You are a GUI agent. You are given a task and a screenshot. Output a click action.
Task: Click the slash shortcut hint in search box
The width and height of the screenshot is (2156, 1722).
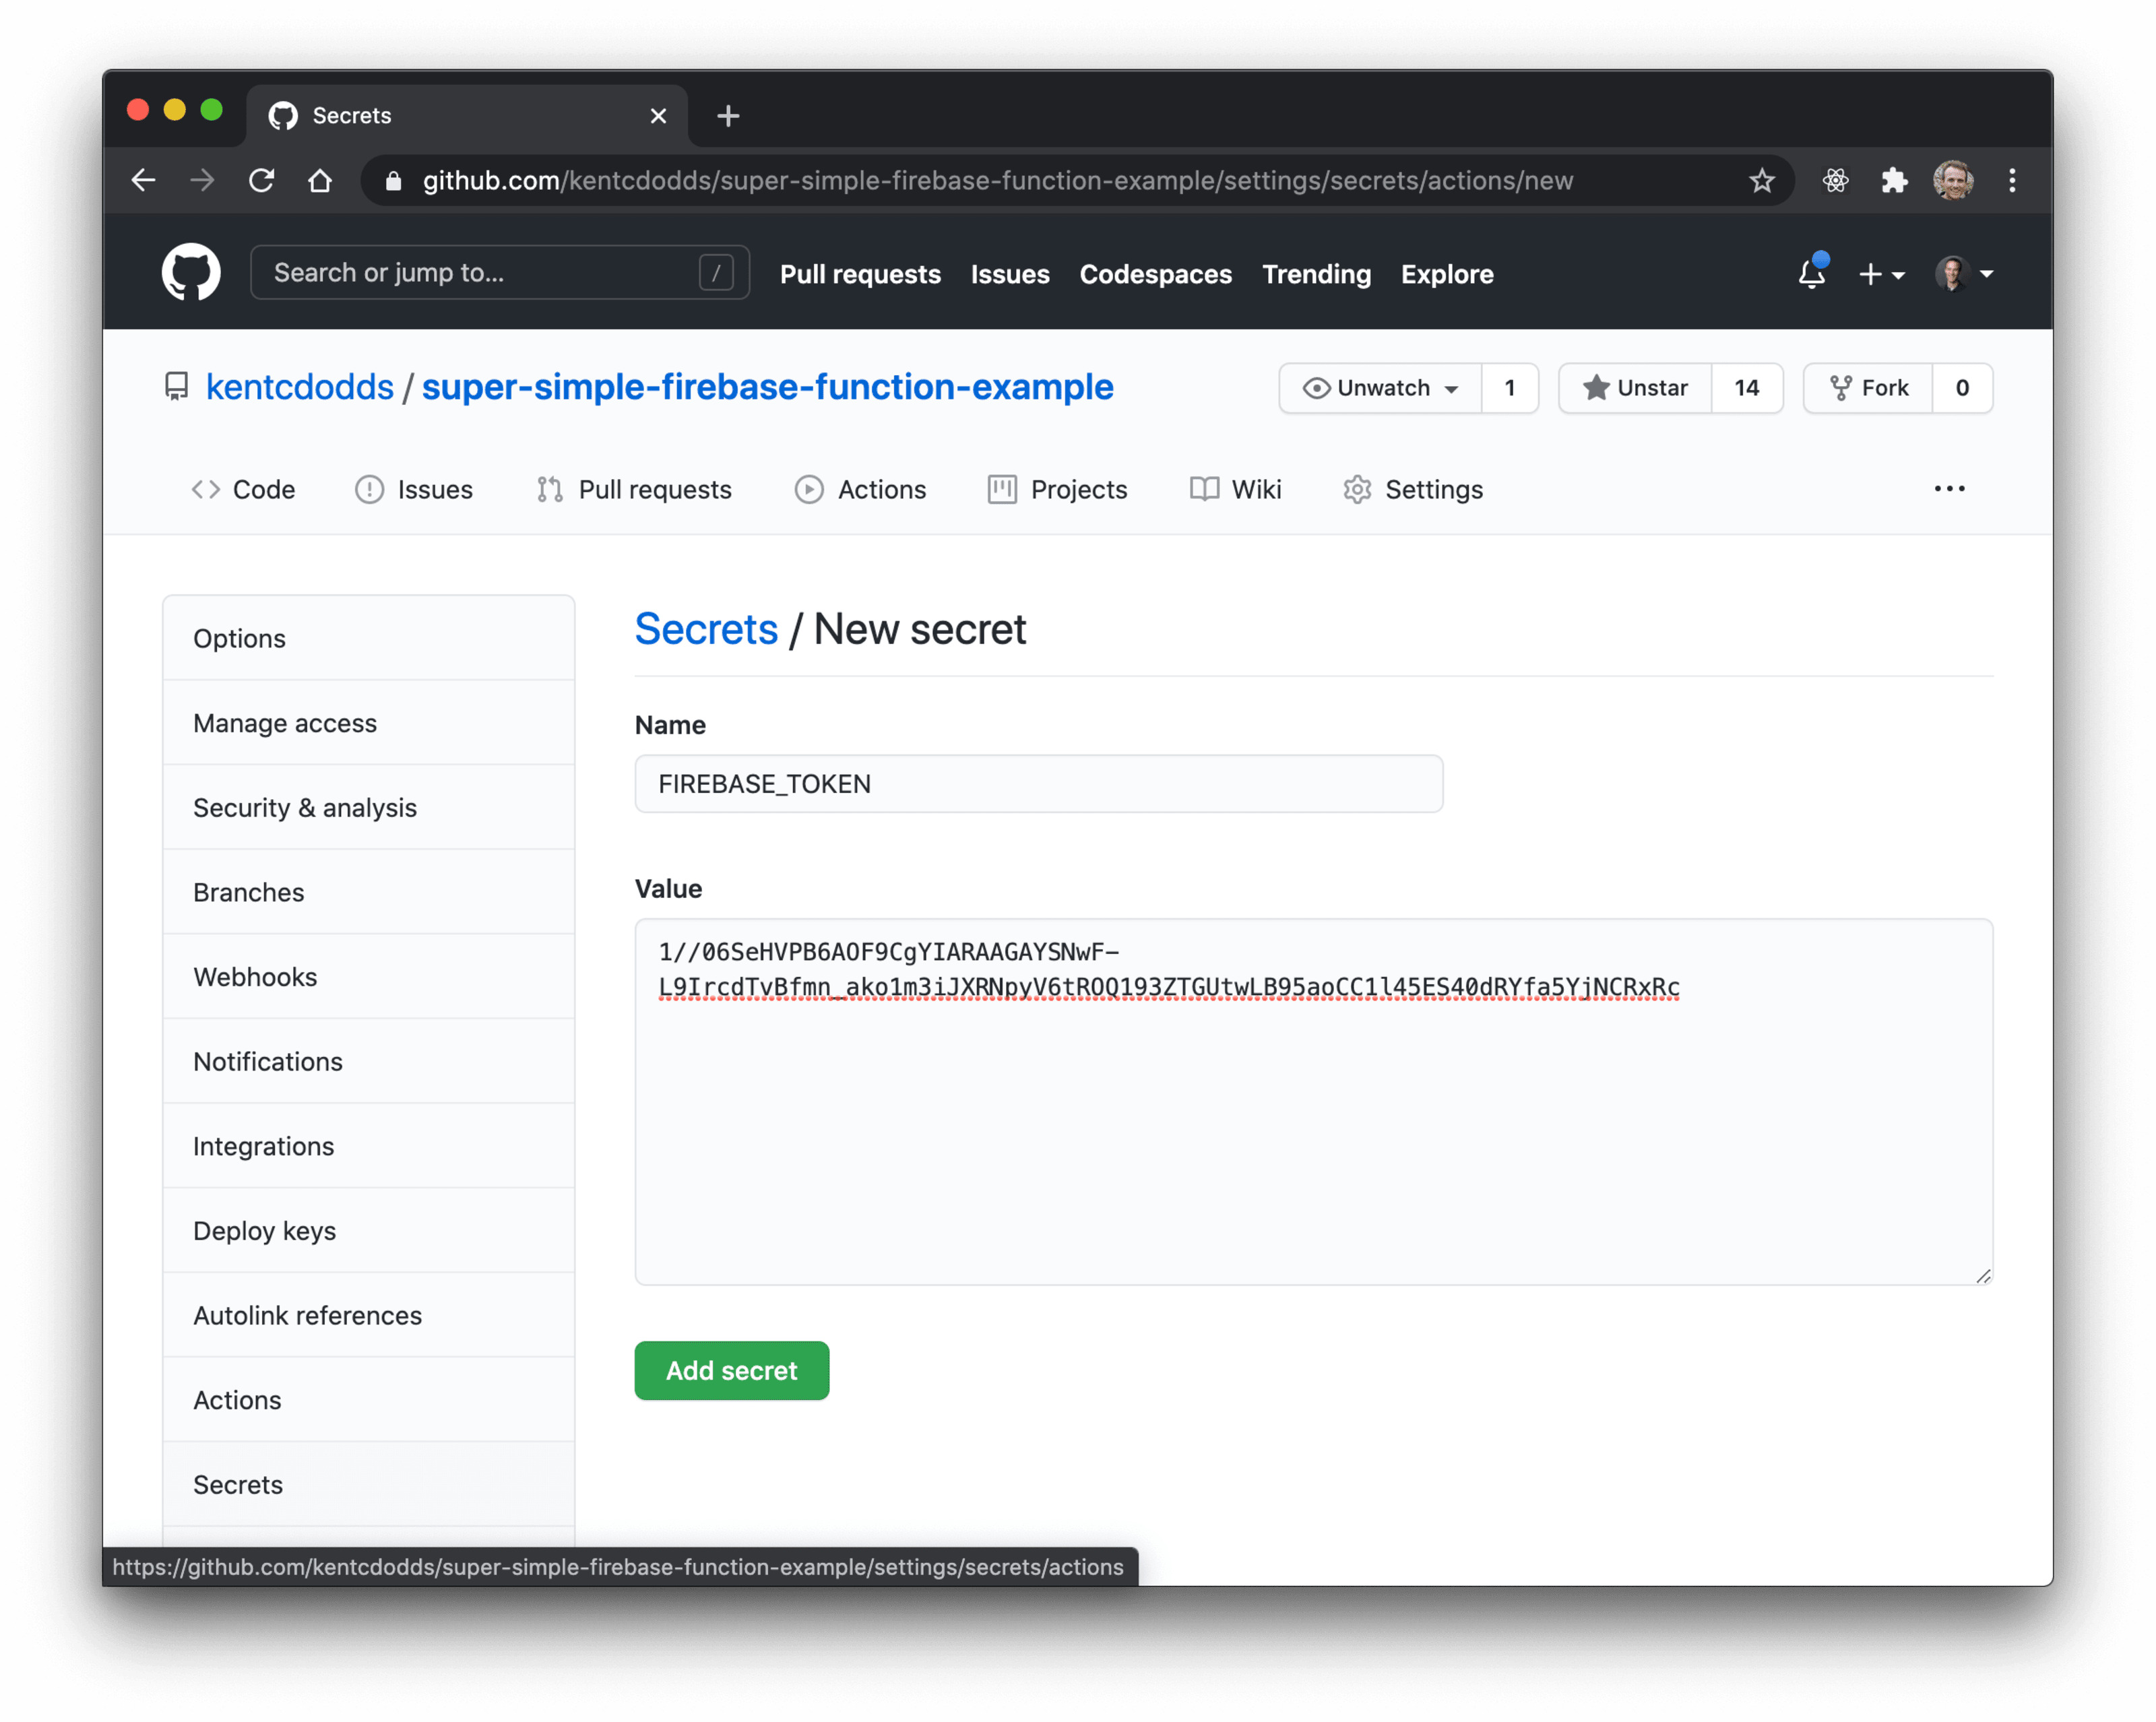click(716, 273)
